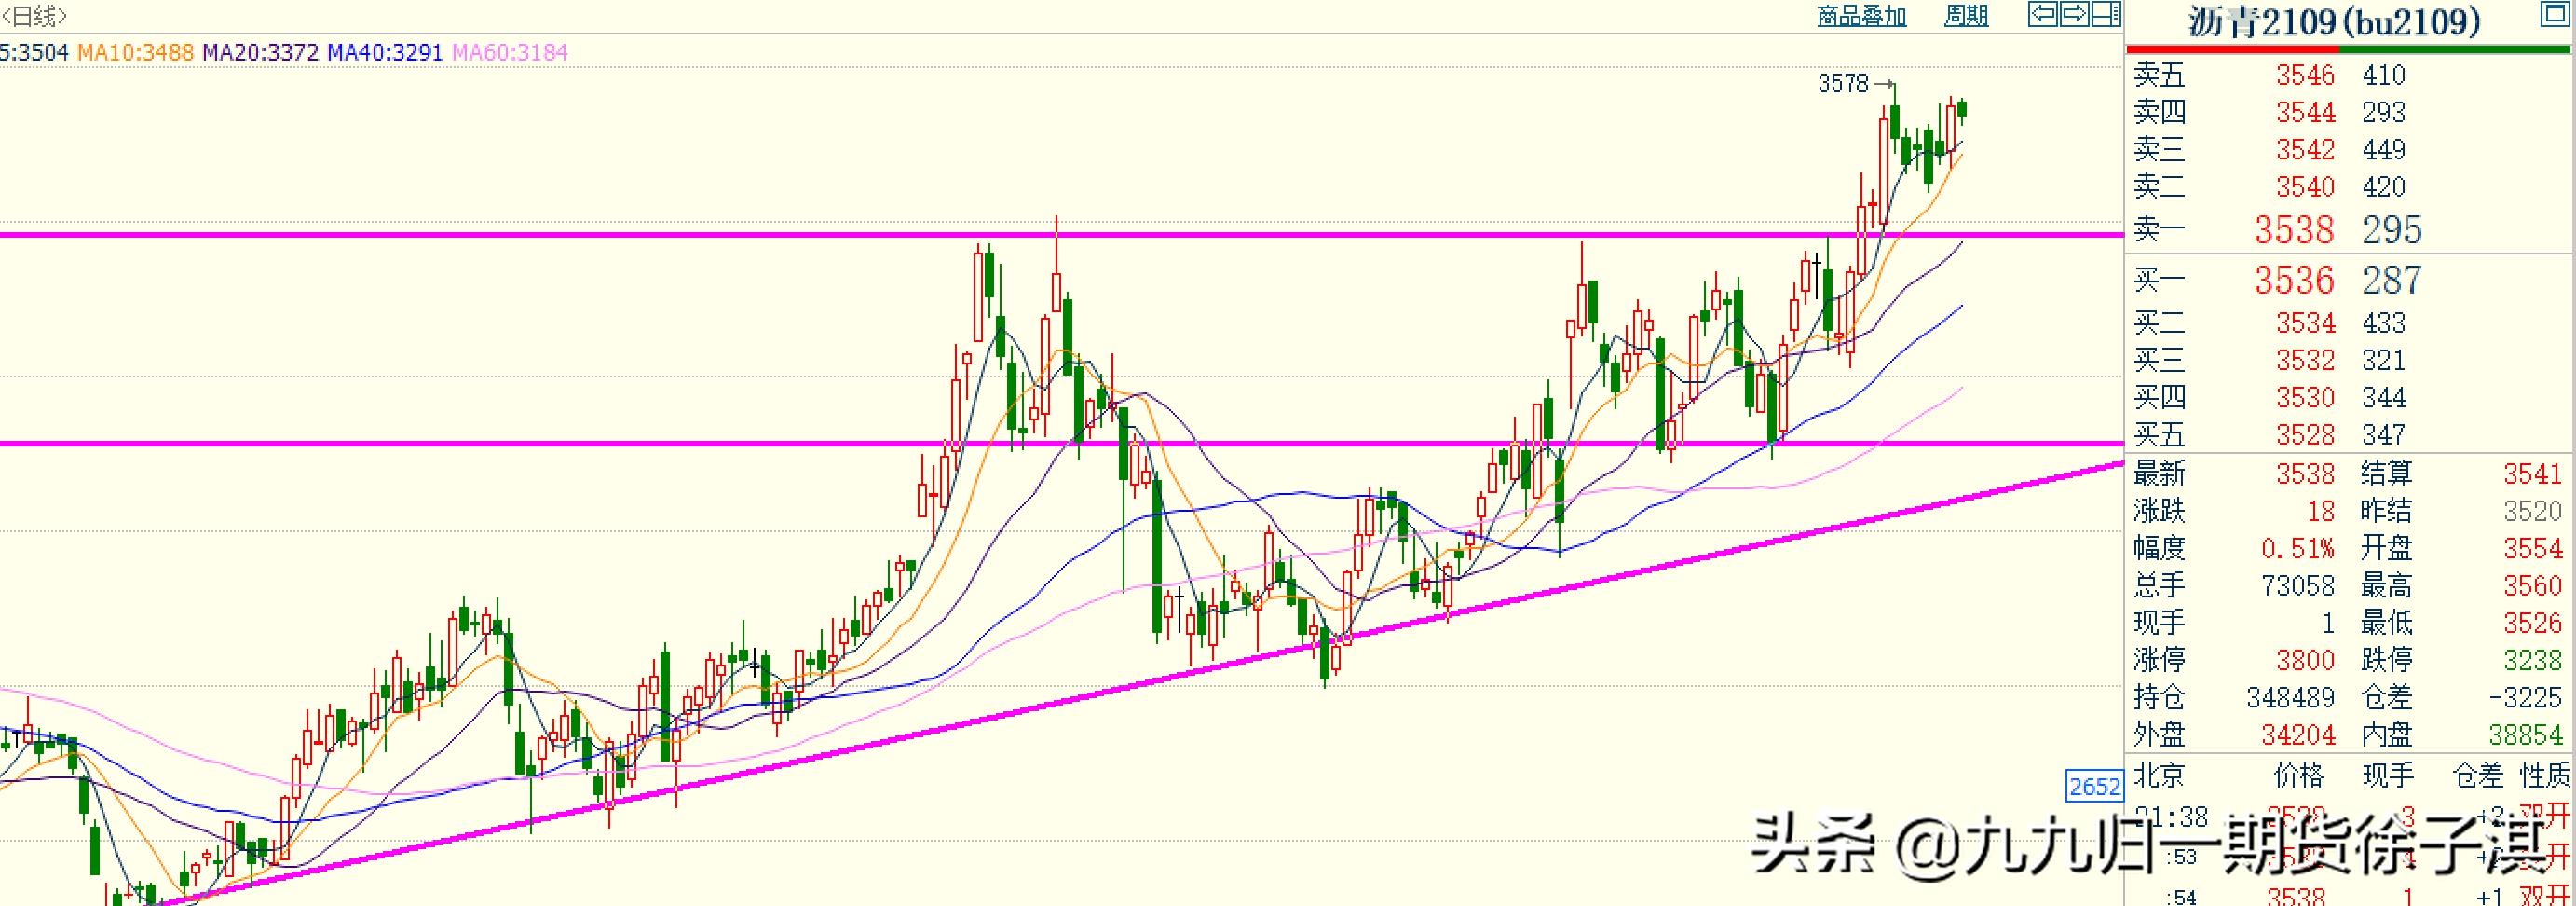Open the 商品叠加 overlay link

(1861, 16)
